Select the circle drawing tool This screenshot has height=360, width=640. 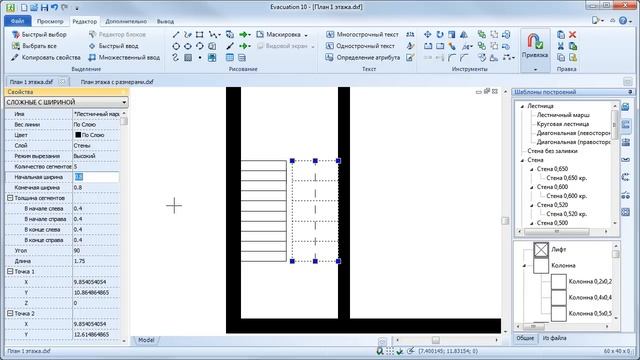click(176, 46)
